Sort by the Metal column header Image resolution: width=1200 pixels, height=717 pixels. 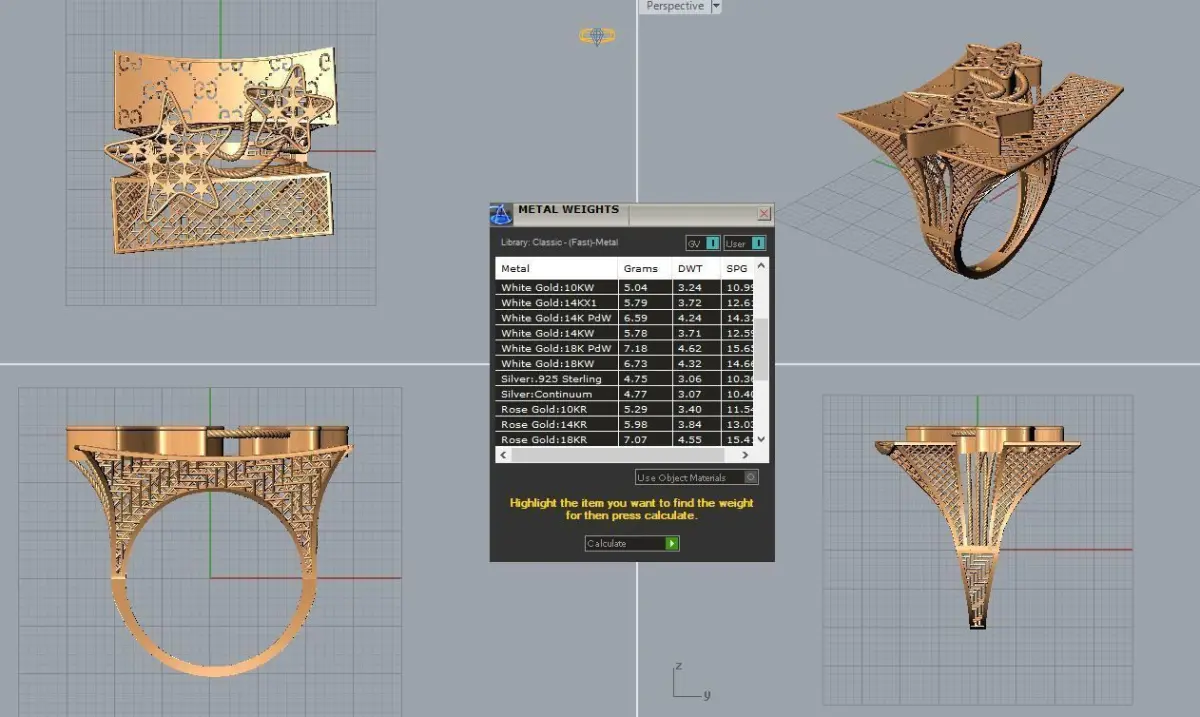556,268
